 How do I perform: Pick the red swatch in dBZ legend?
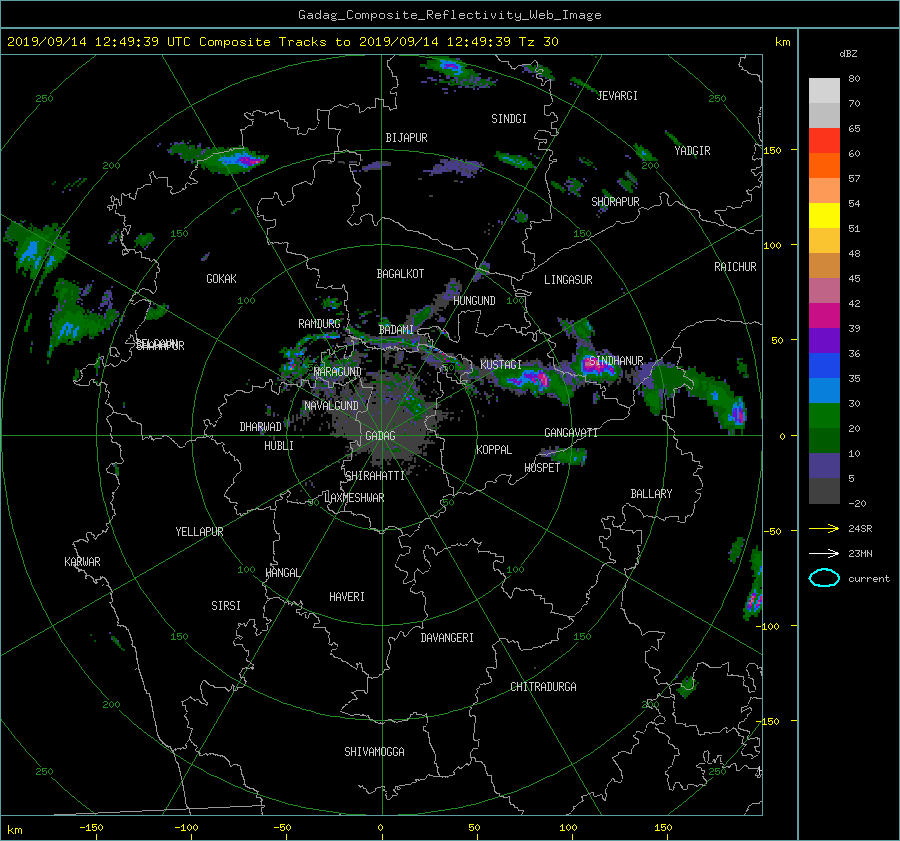(824, 141)
